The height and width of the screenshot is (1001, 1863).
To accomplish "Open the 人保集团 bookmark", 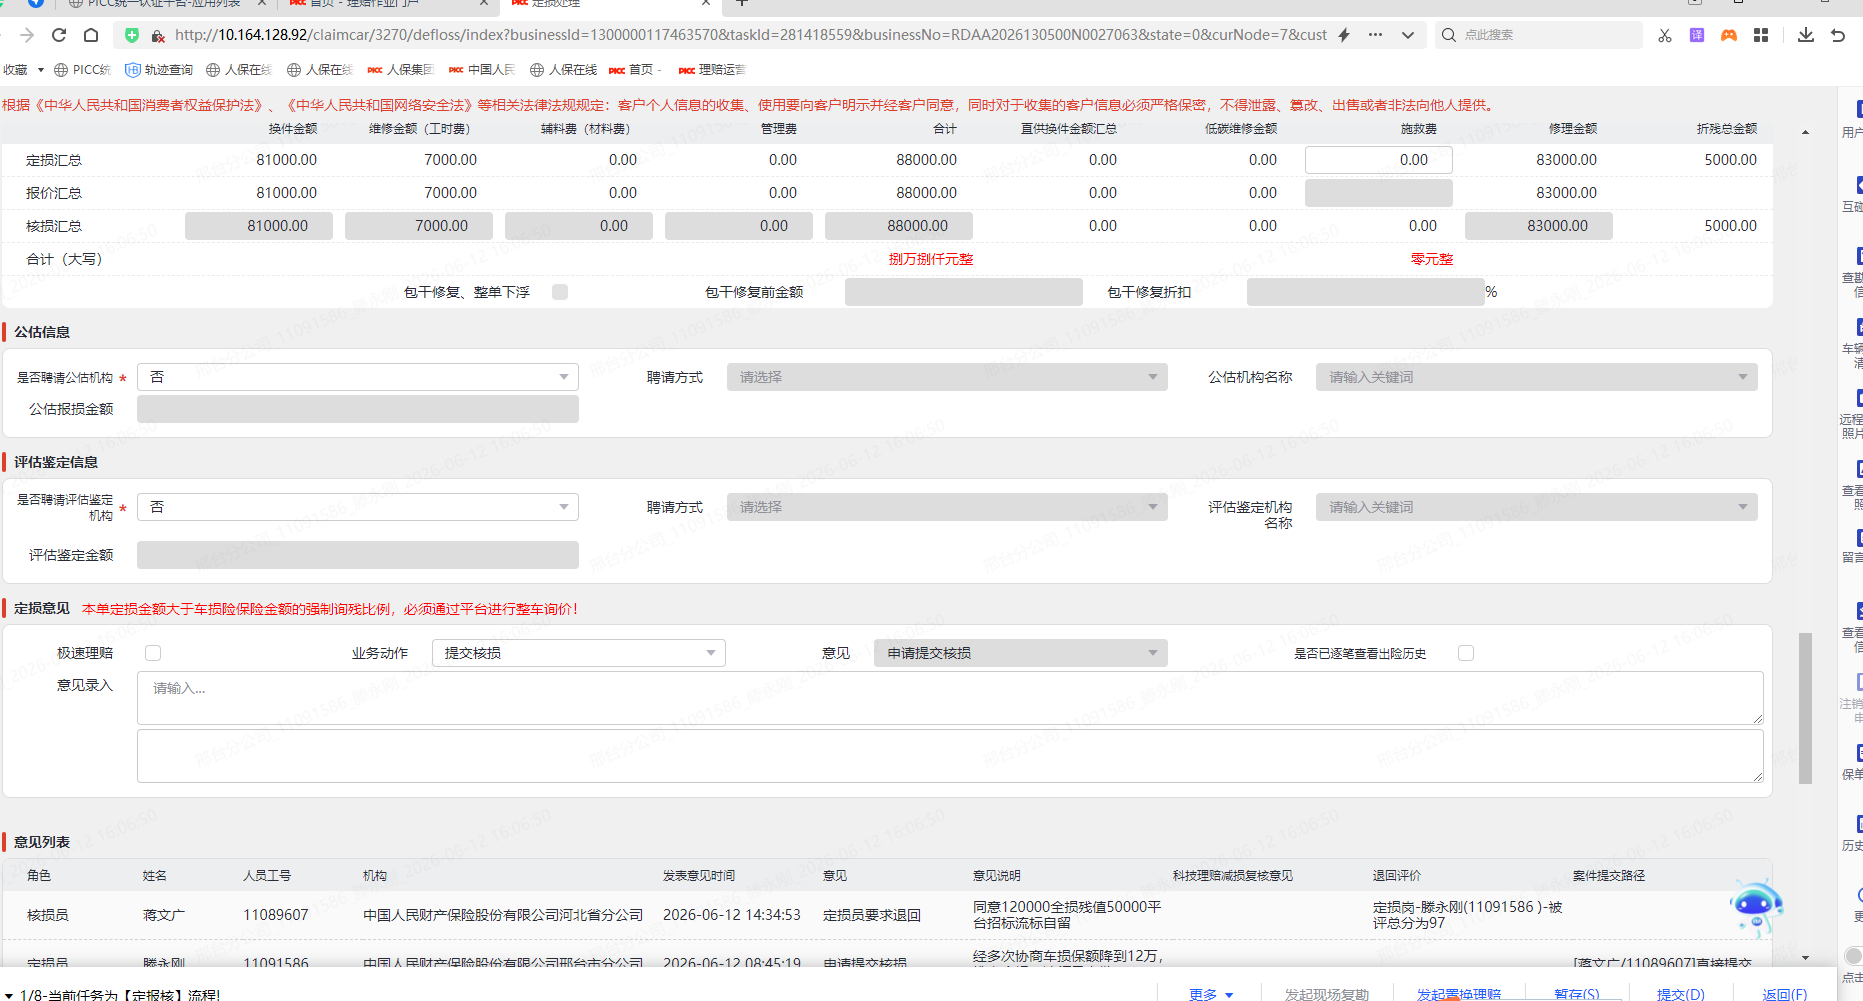I will pyautogui.click(x=400, y=70).
